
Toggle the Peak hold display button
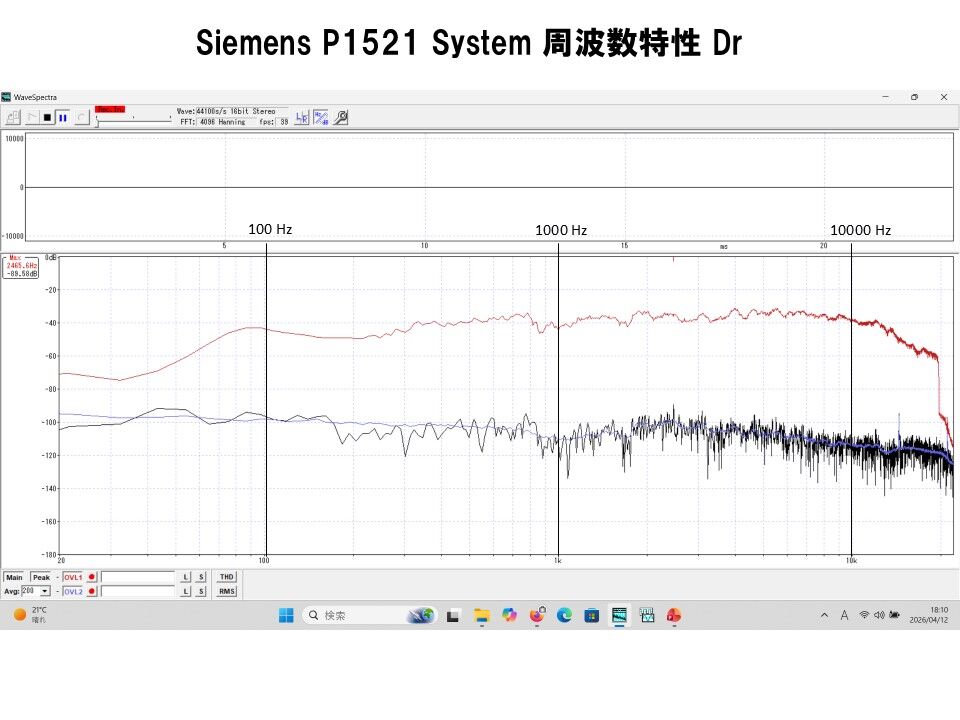pyautogui.click(x=41, y=577)
